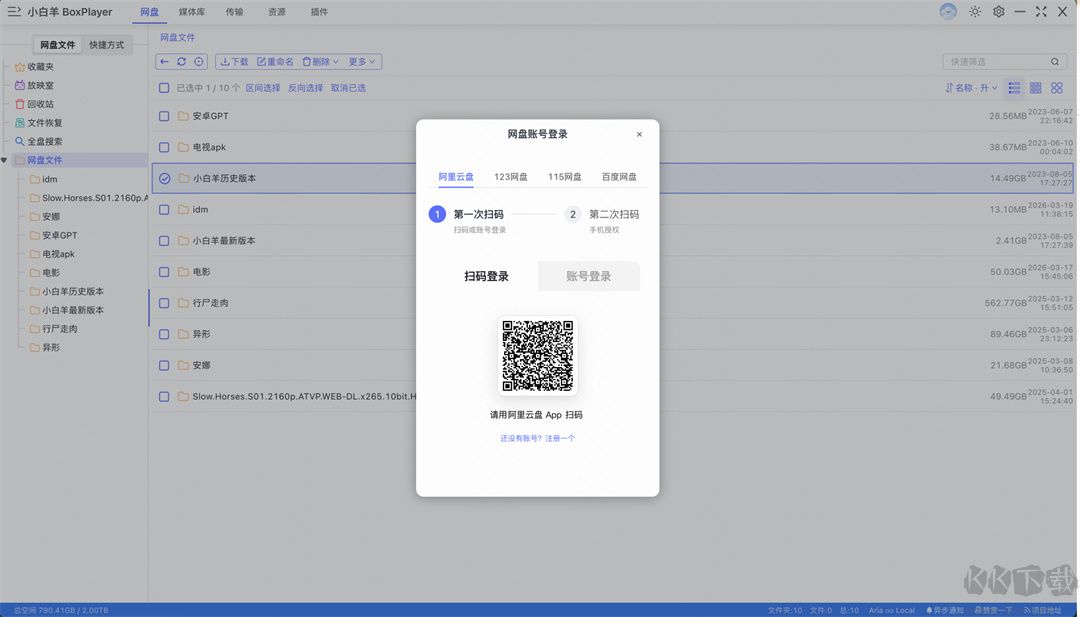
Task: Toggle the light/dark theme sun icon
Action: (975, 12)
